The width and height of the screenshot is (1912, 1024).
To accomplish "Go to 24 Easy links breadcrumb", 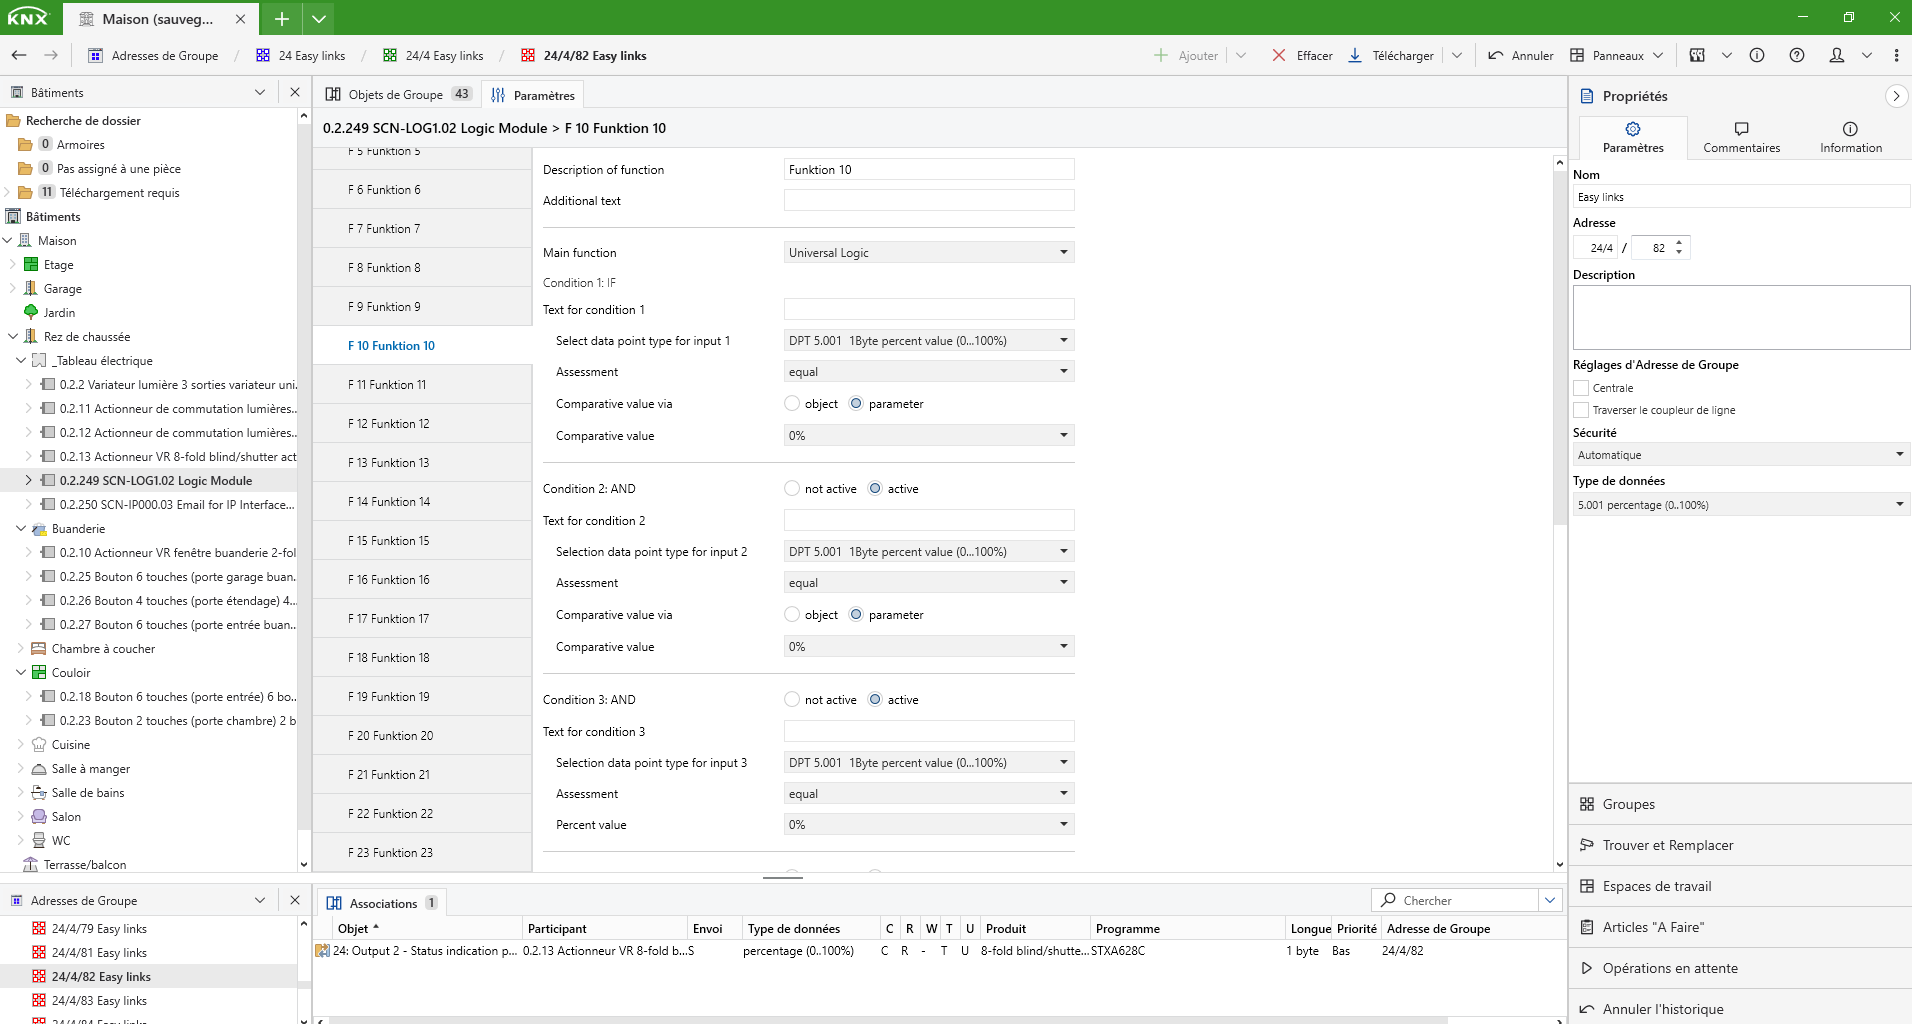I will (x=301, y=56).
